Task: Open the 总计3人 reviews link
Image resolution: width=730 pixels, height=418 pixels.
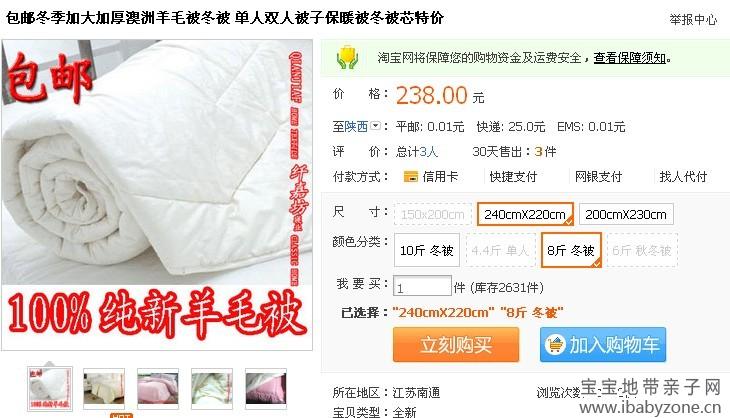Action: [417, 151]
